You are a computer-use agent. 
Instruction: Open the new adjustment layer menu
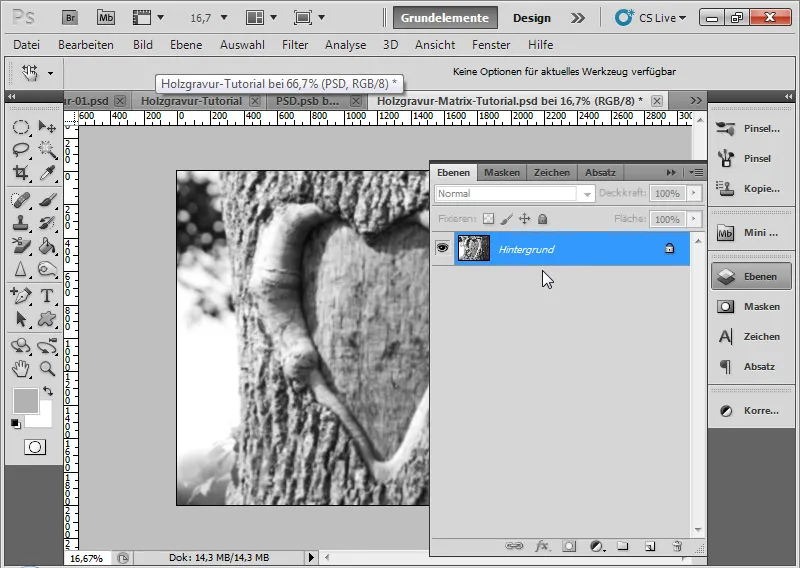[x=596, y=547]
